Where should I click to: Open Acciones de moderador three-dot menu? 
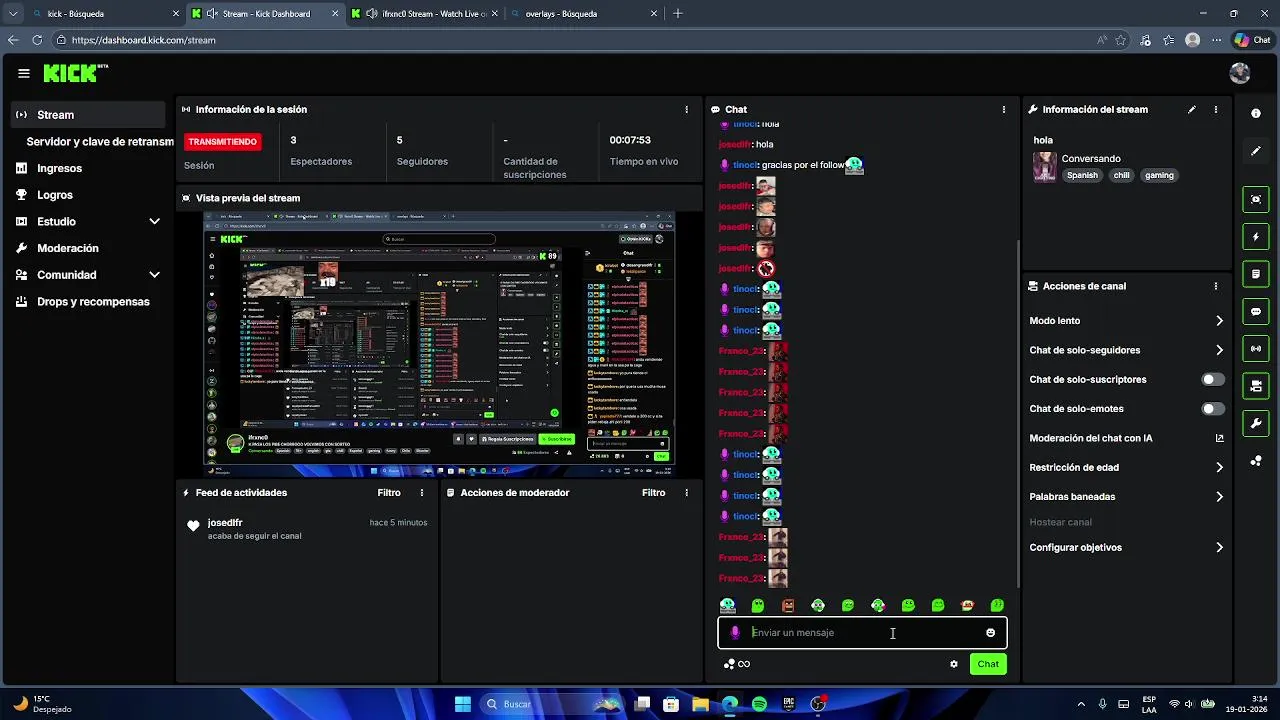[x=686, y=493]
